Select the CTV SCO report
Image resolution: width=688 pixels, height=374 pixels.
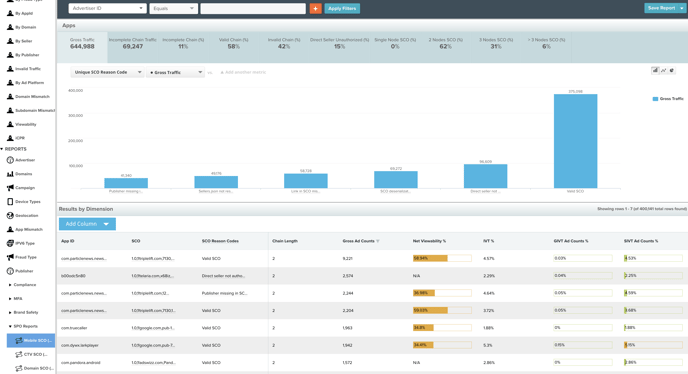(x=32, y=354)
